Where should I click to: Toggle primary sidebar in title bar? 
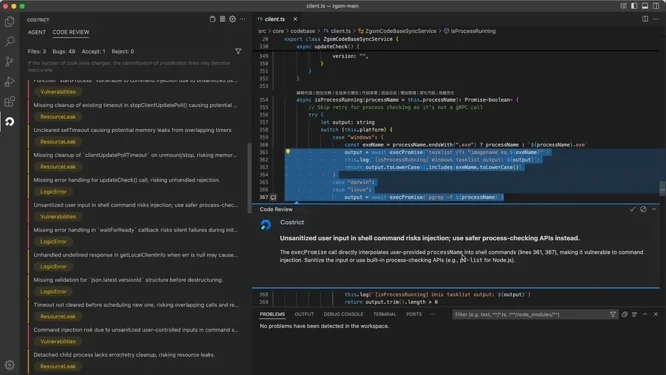pyautogui.click(x=634, y=6)
